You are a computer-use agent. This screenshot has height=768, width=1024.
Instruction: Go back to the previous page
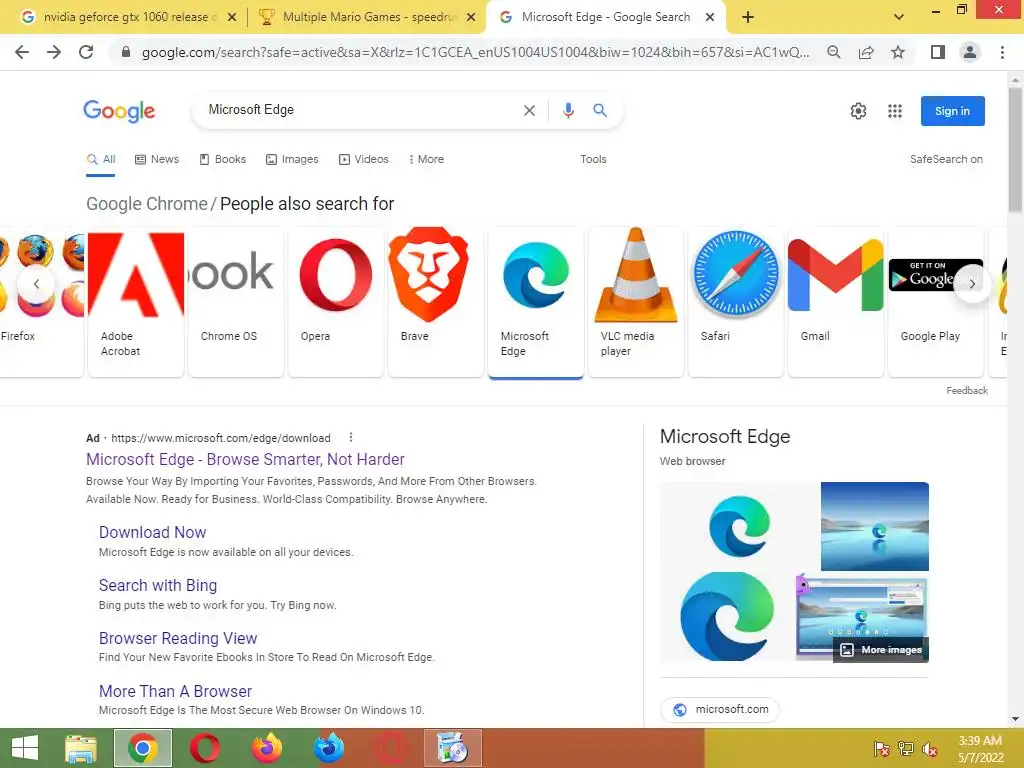pyautogui.click(x=22, y=52)
